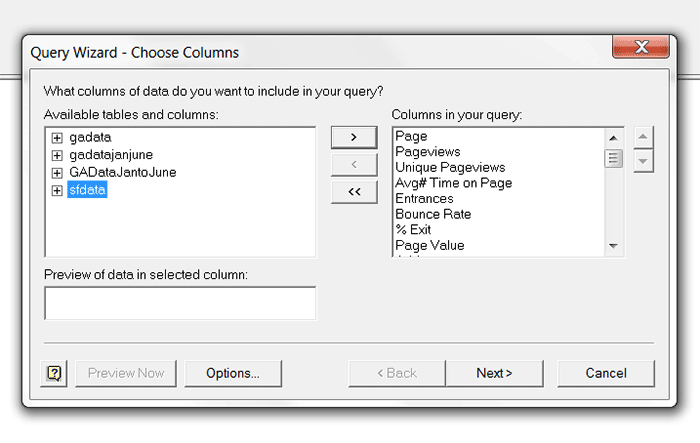Click the help question mark icon
This screenshot has height=443, width=700.
(x=54, y=373)
